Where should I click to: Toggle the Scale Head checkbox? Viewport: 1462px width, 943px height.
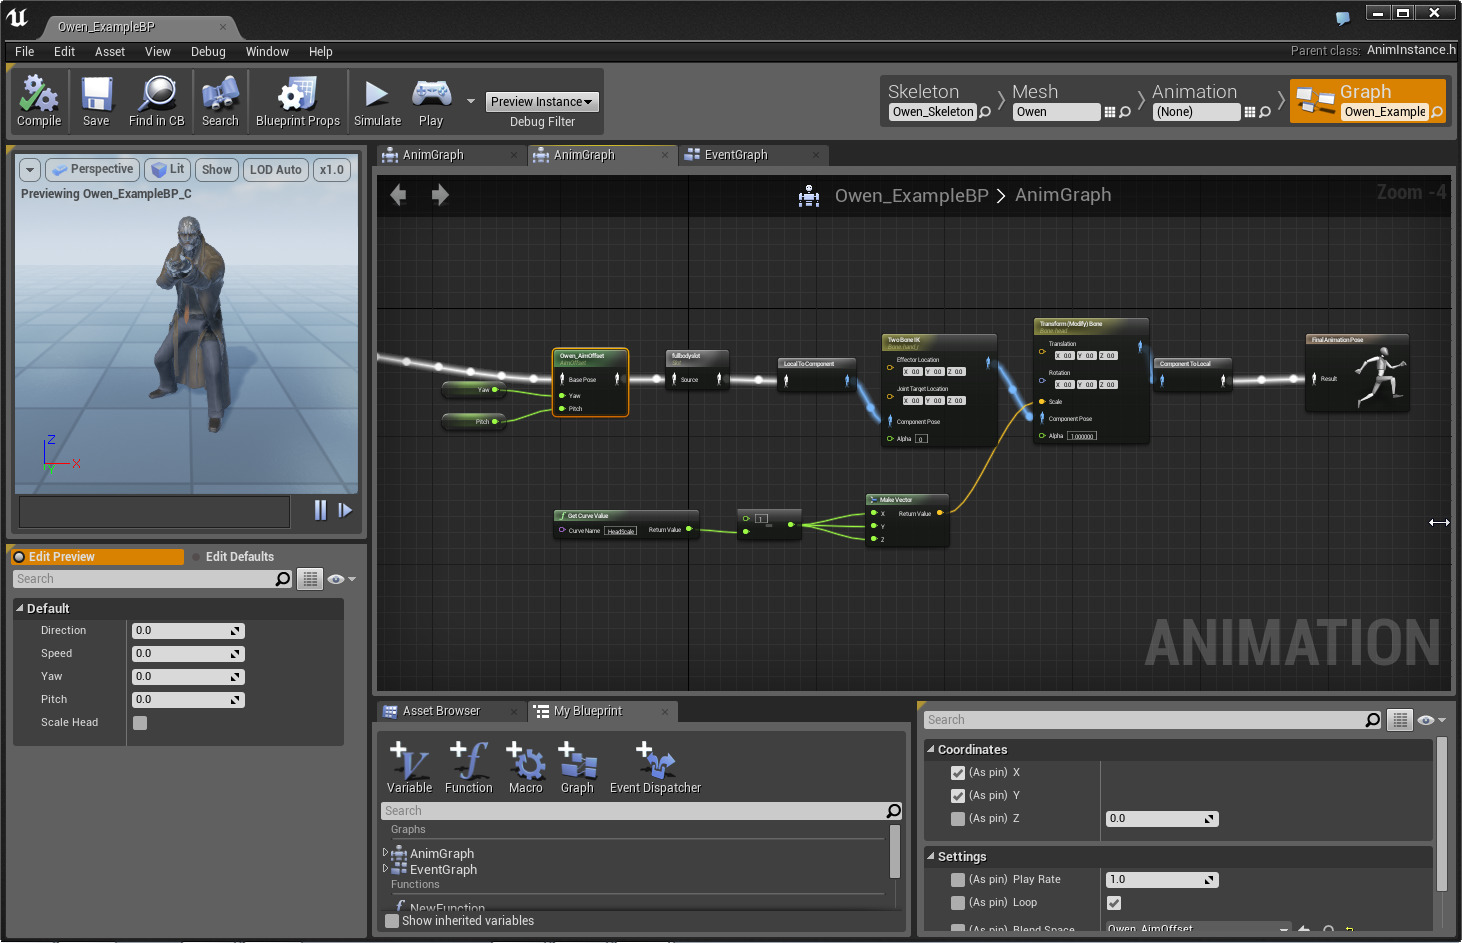140,723
